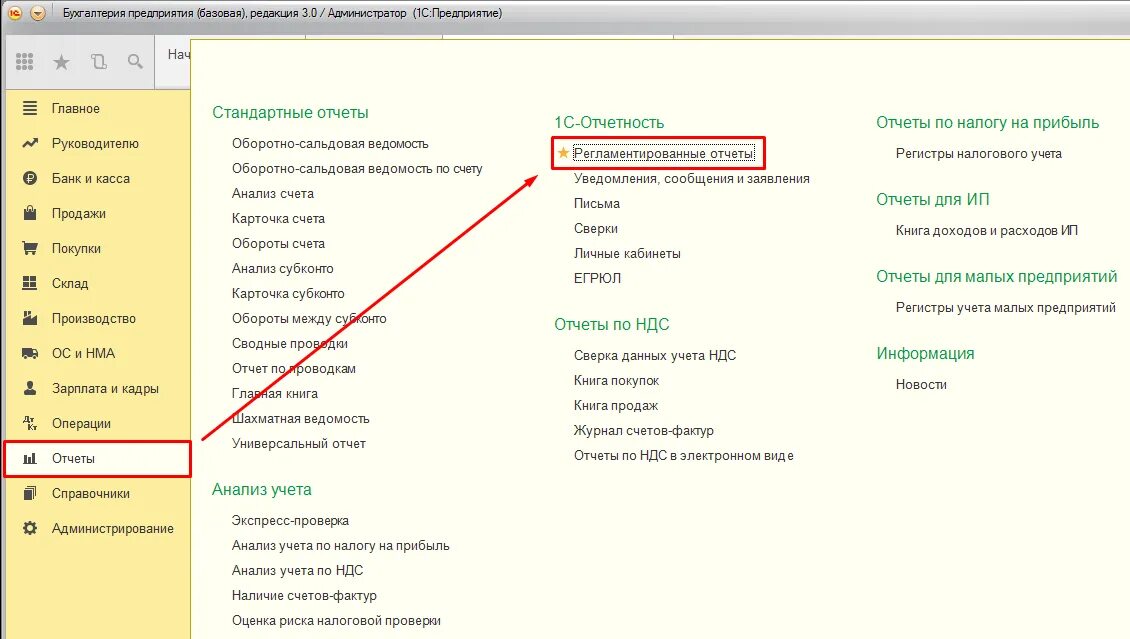
Task: Open the Письма link
Action: pos(597,203)
